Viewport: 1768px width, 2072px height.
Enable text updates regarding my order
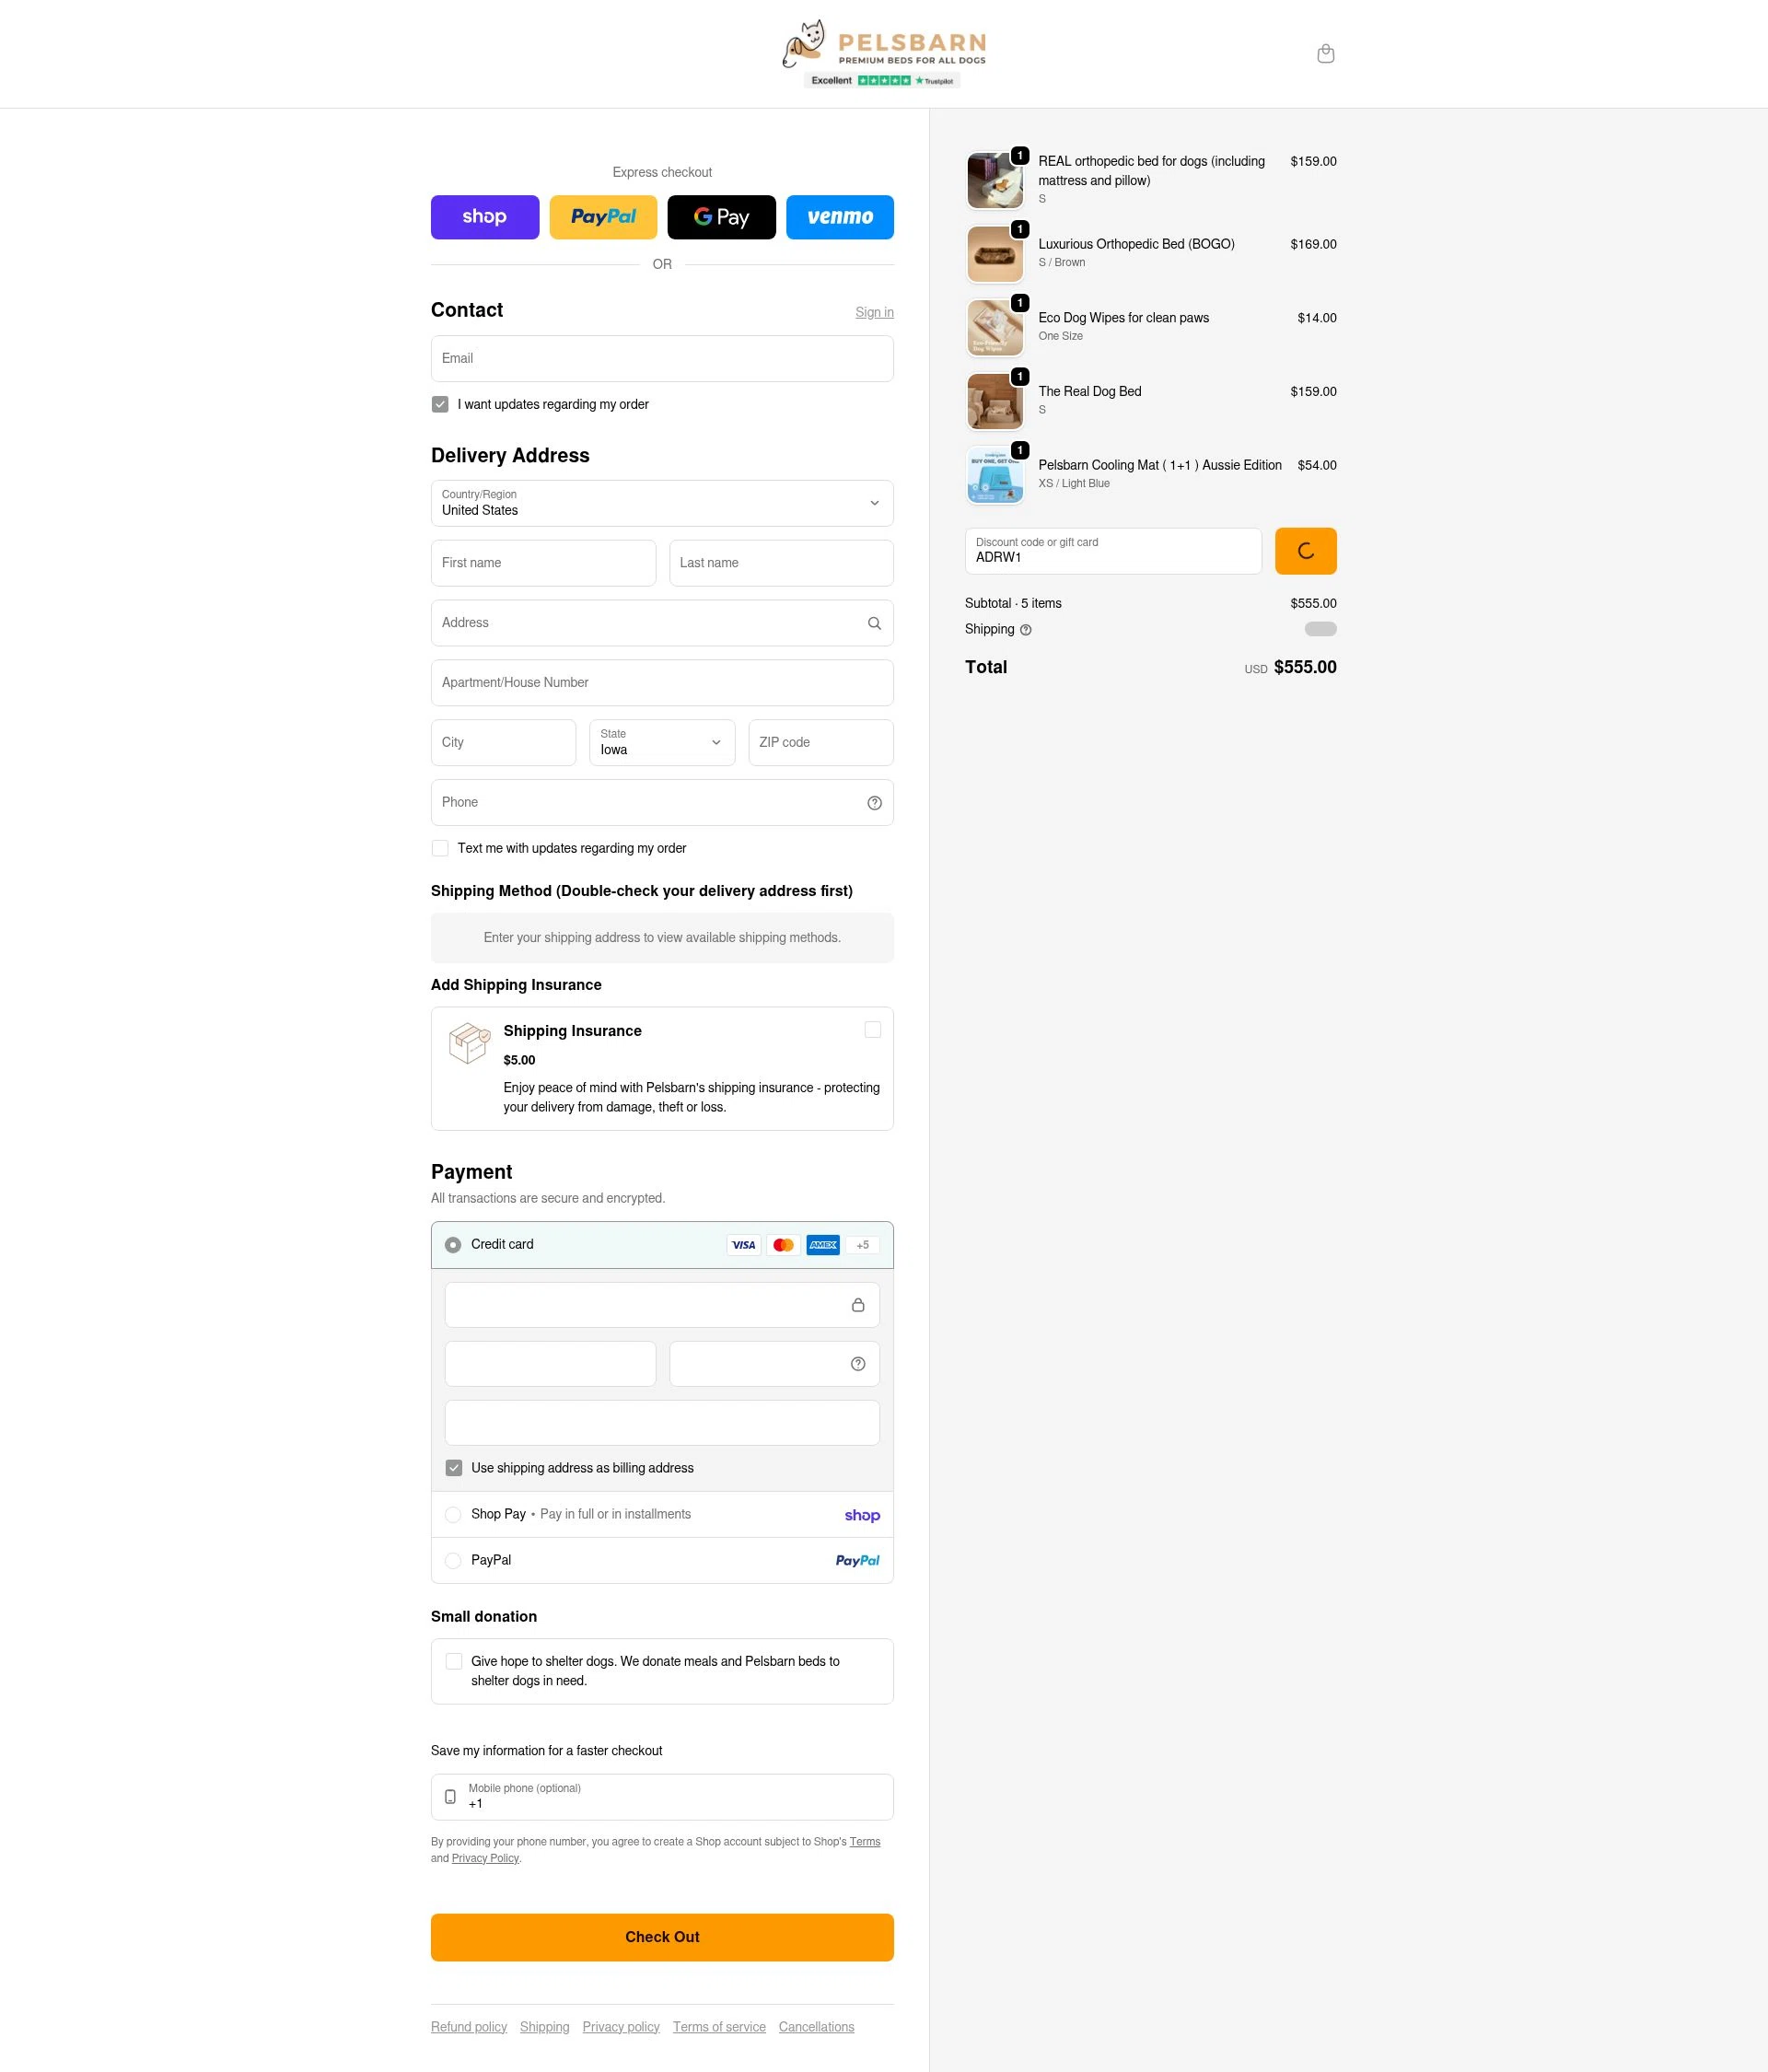pyautogui.click(x=440, y=848)
